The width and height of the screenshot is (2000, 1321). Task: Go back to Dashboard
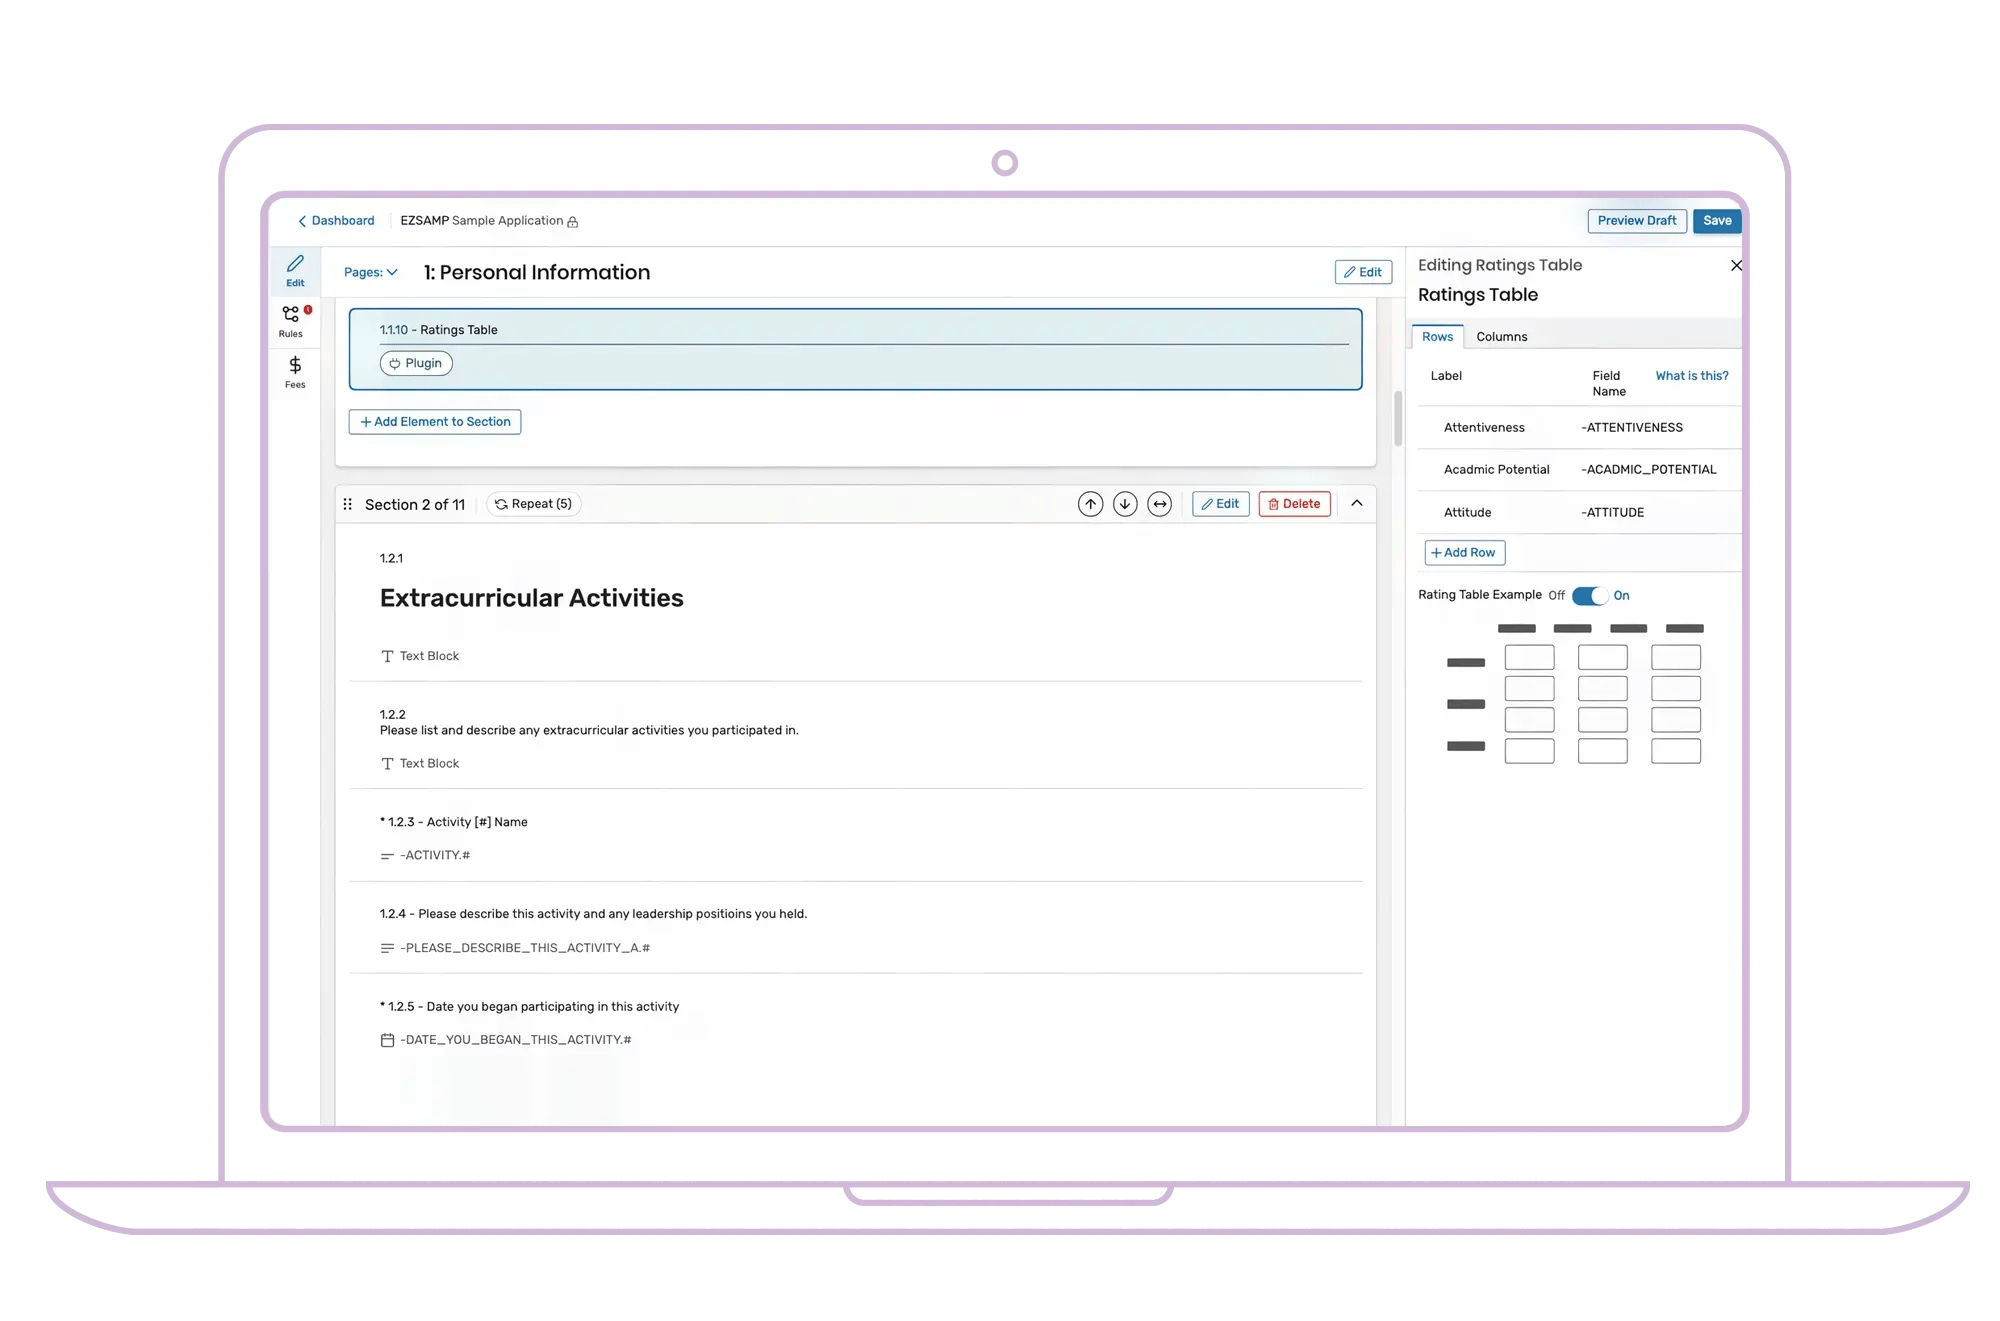coord(336,221)
